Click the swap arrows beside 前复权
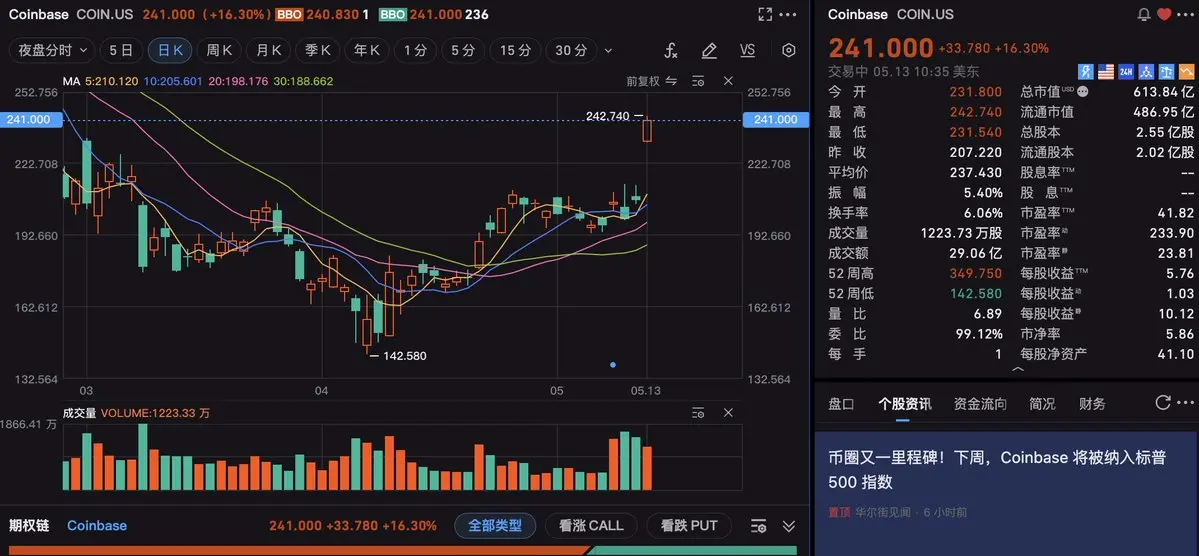 pos(671,81)
